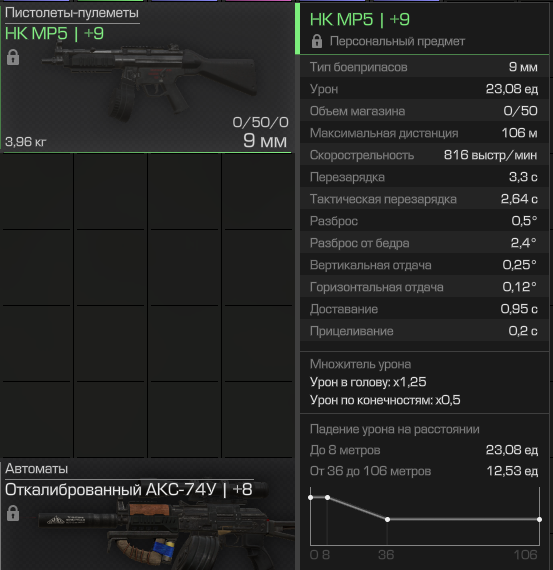
Task: Click the graph start point at 0 meters
Action: [x=310, y=497]
